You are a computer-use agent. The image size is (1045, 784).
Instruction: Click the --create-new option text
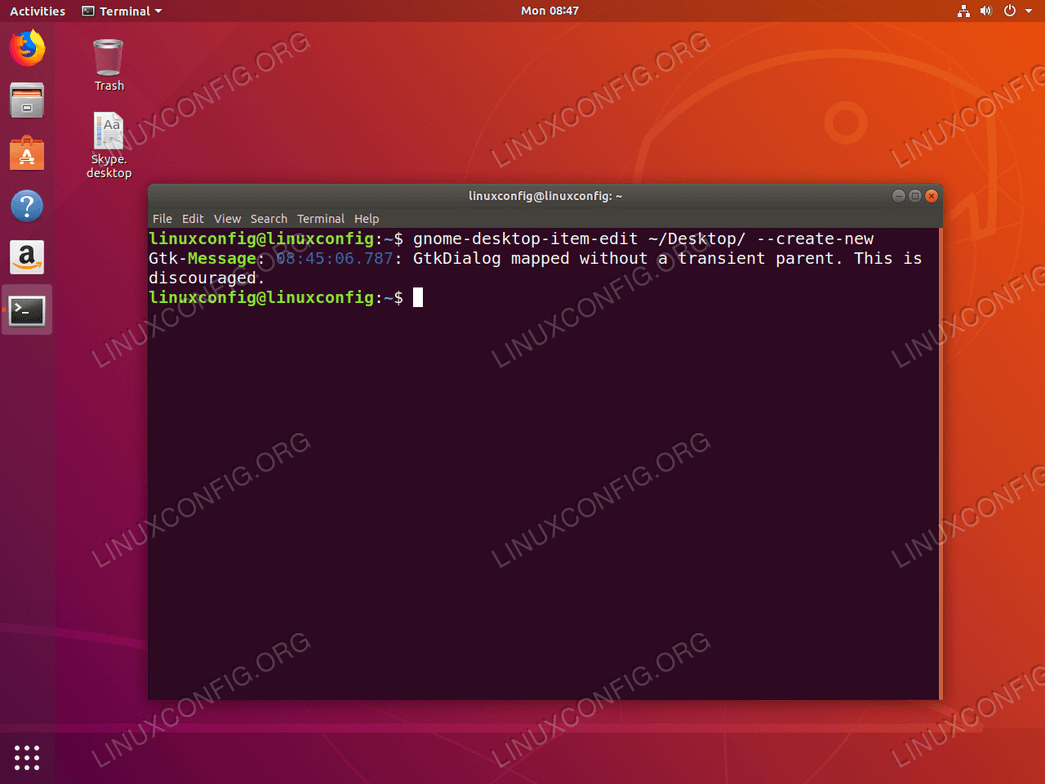pyautogui.click(x=815, y=239)
